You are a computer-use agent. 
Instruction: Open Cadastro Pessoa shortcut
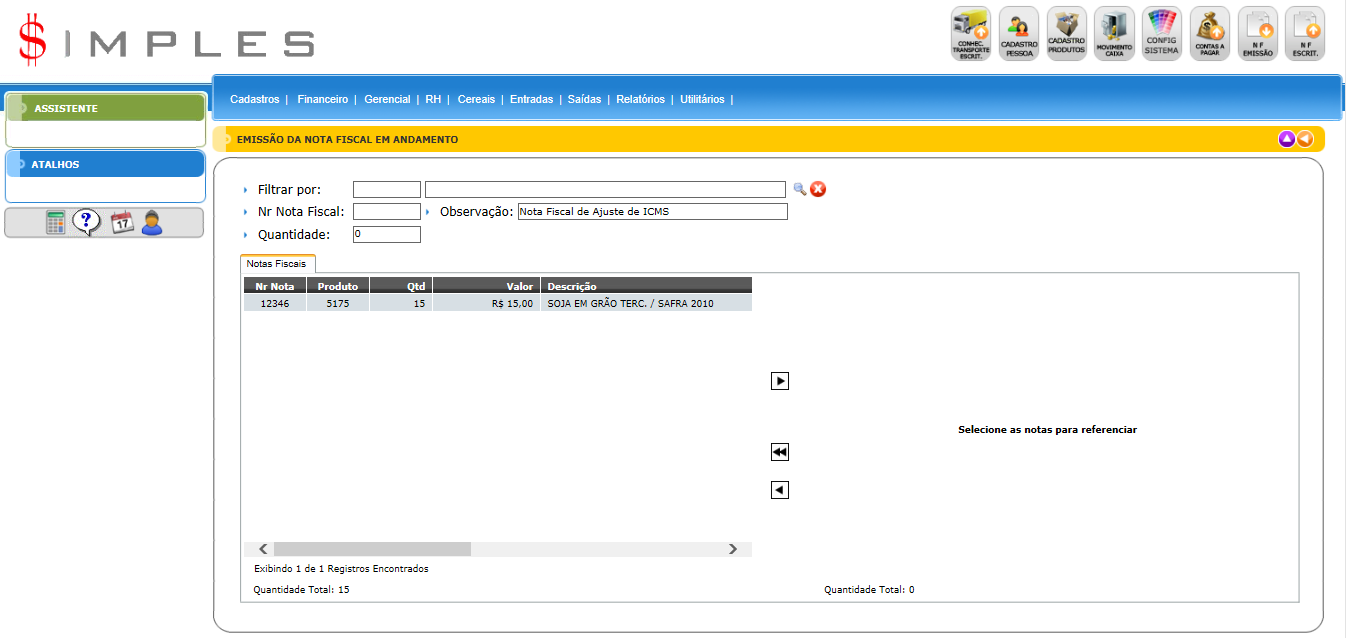pyautogui.click(x=1018, y=34)
